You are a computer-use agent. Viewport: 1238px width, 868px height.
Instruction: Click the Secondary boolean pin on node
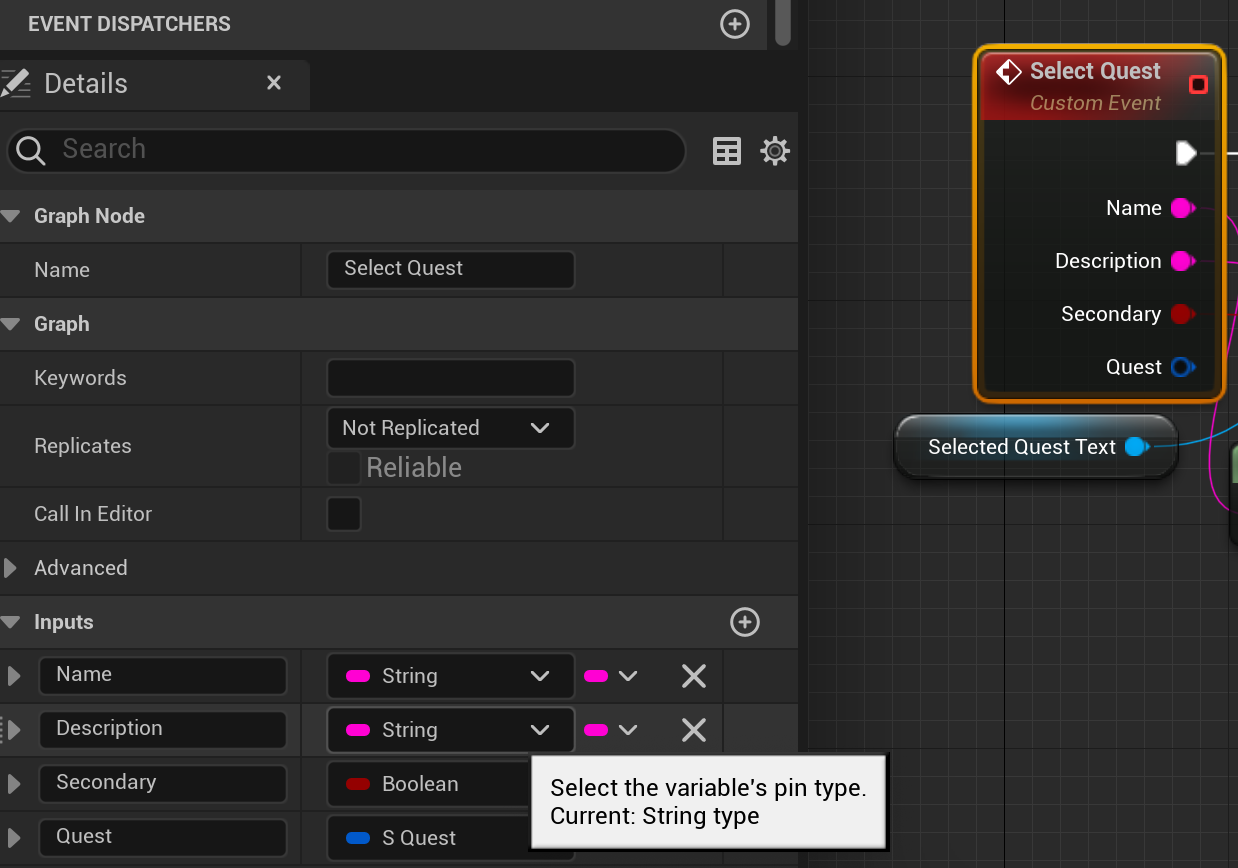tap(1183, 314)
